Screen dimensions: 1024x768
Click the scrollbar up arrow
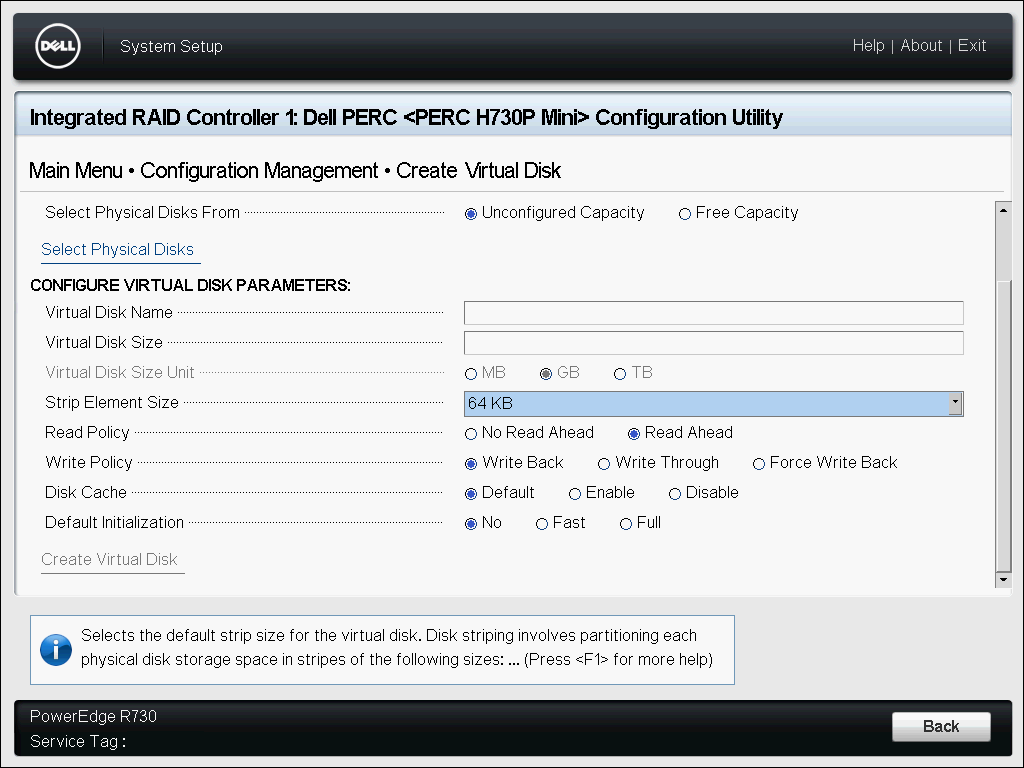1003,210
